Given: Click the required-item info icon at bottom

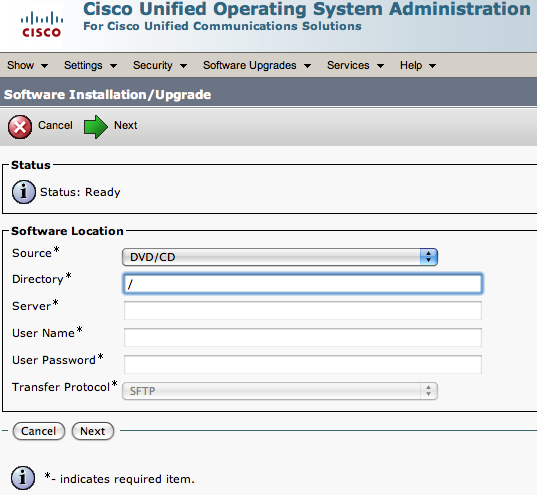Looking at the screenshot, I should click(x=23, y=478).
